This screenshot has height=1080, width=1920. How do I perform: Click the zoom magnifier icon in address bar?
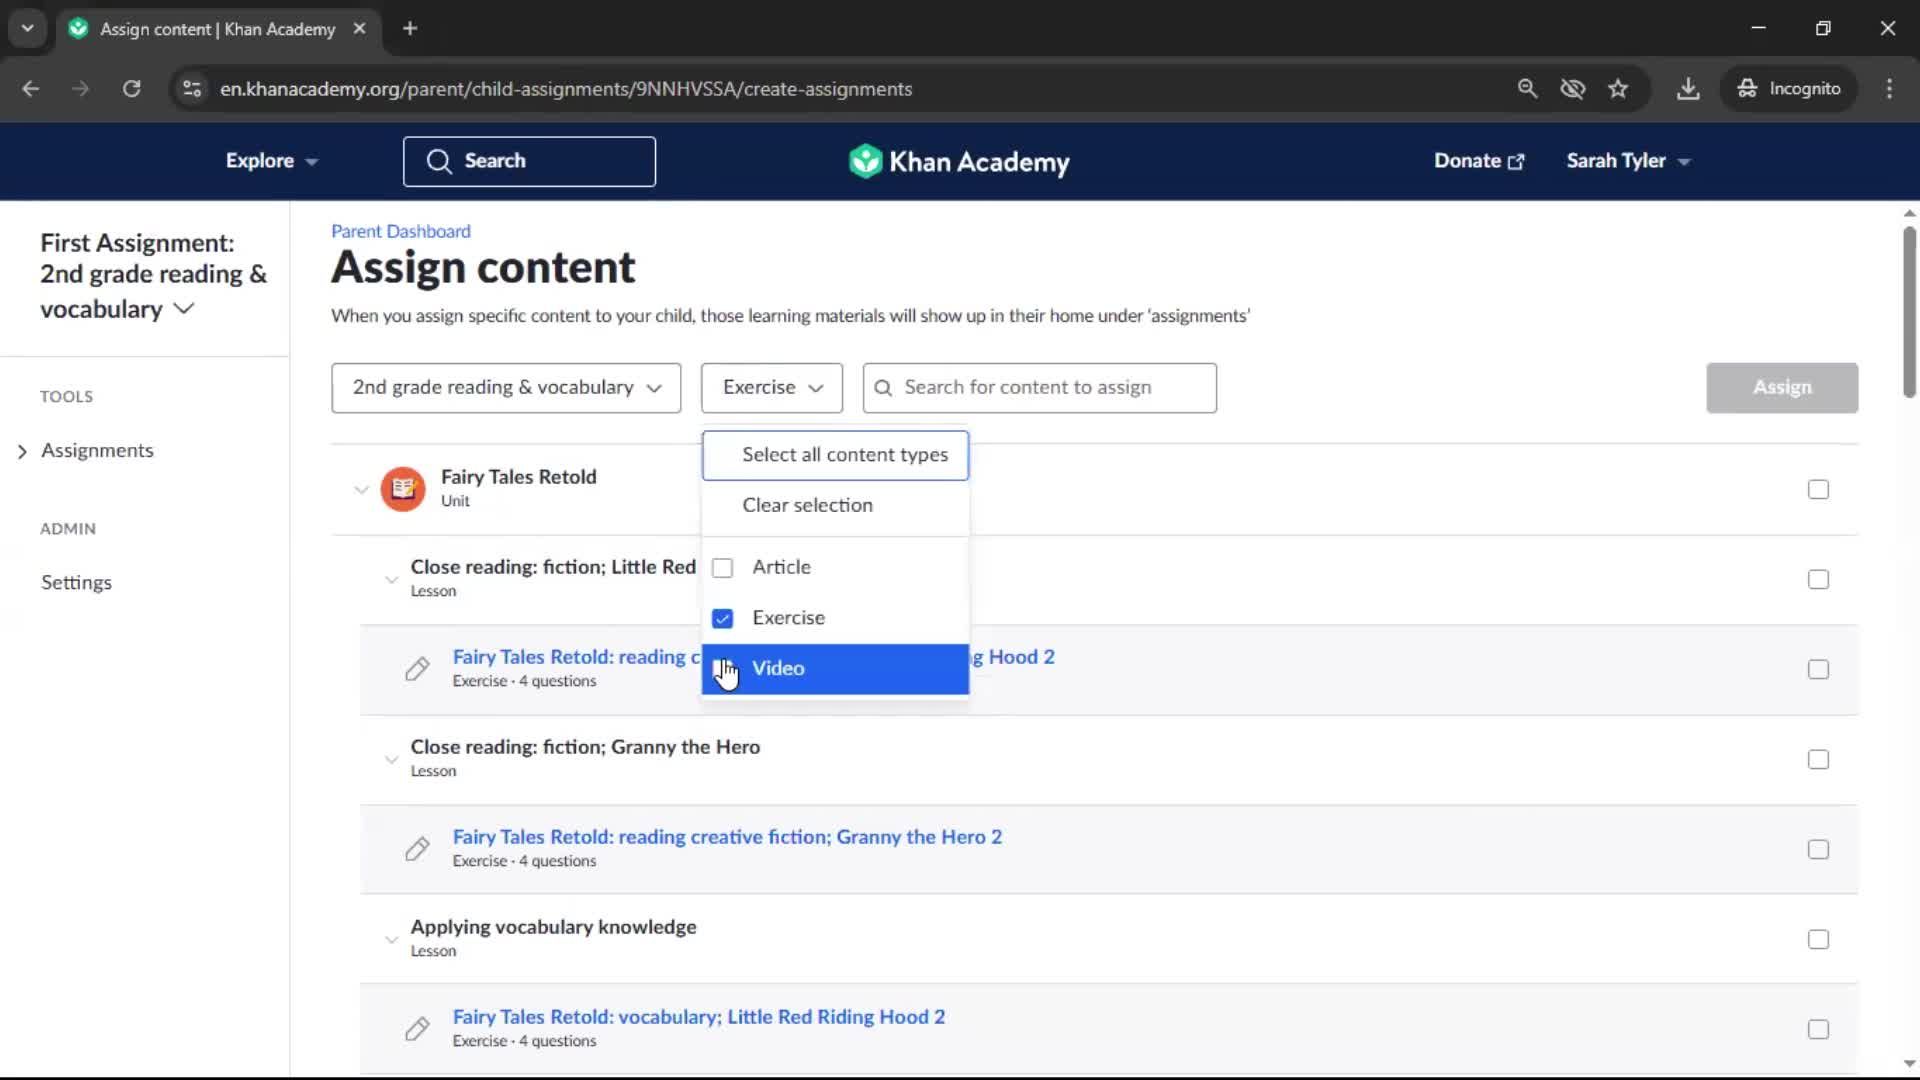(1527, 89)
